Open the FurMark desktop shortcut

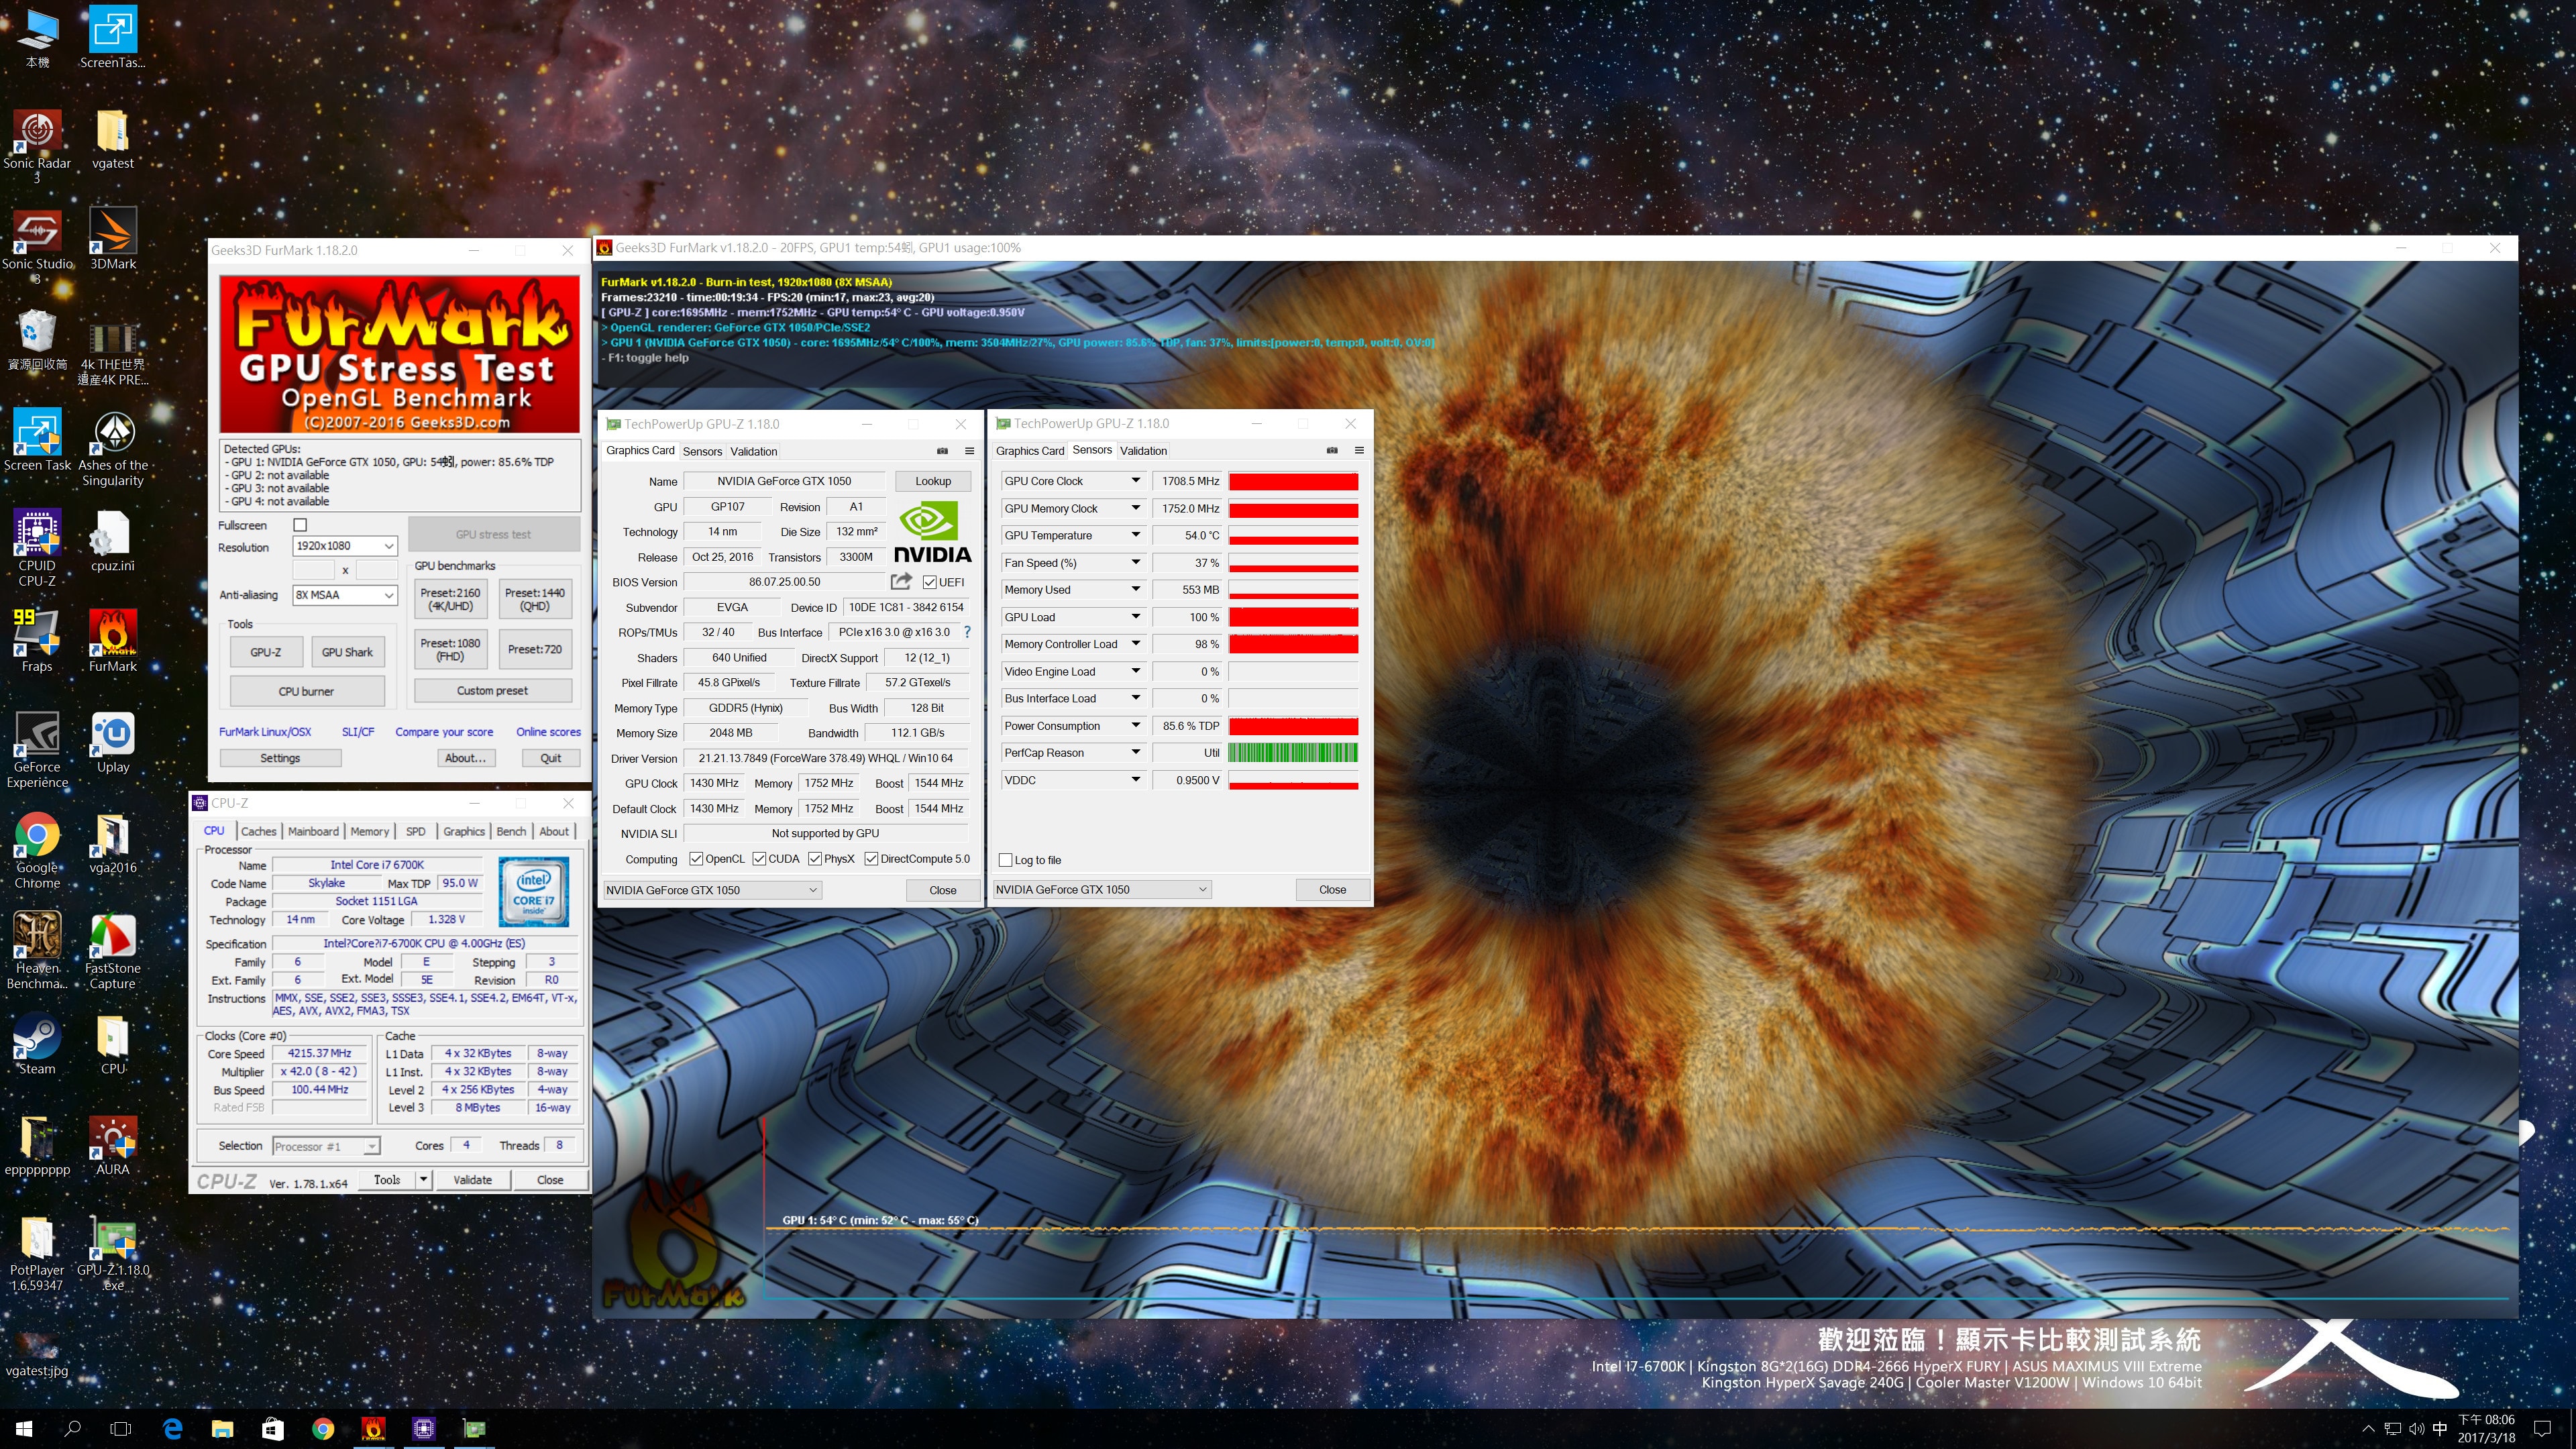tap(113, 641)
